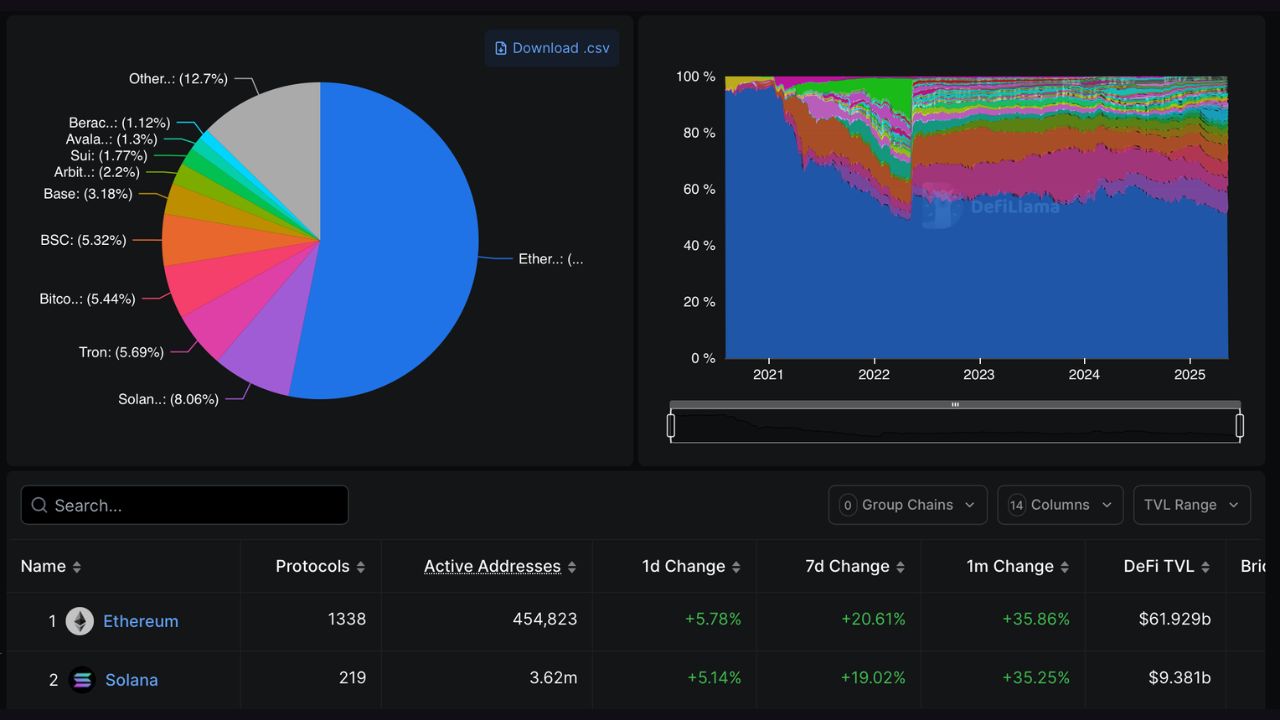Click the DeFi TVL column header
Viewport: 1280px width, 720px height.
click(1159, 566)
